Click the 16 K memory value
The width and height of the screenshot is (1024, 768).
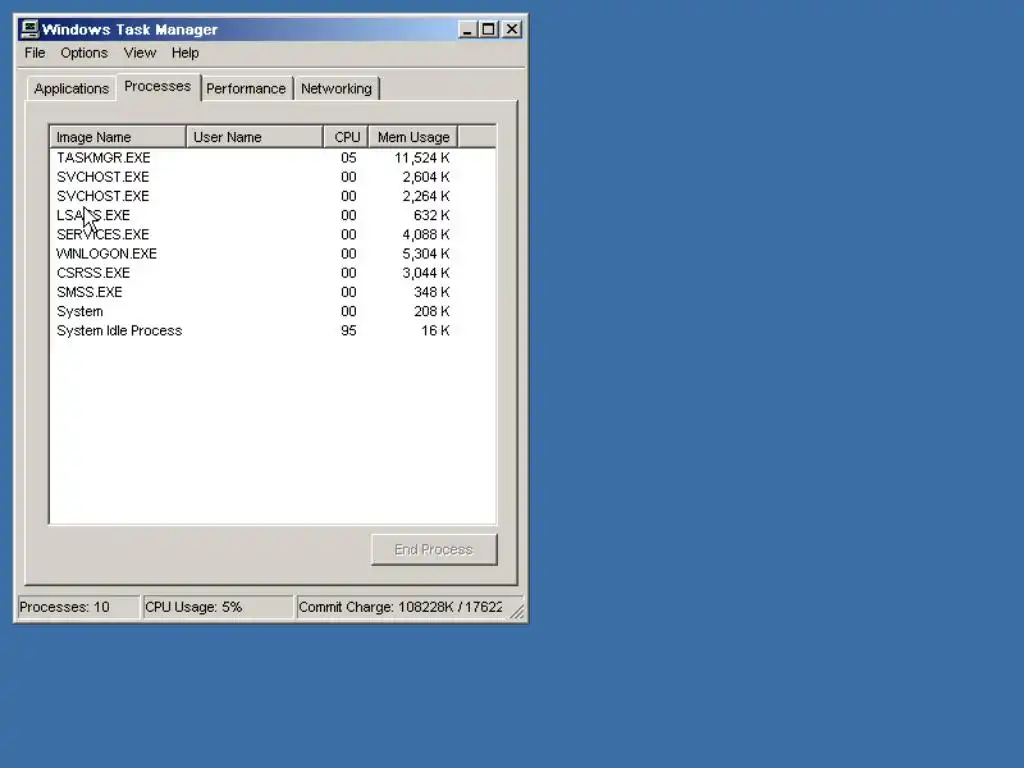(x=436, y=330)
